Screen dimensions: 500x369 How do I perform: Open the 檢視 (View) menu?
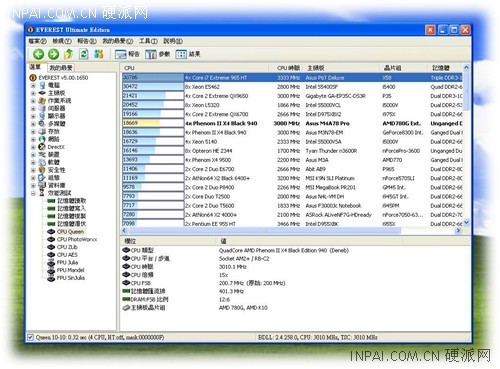point(62,41)
